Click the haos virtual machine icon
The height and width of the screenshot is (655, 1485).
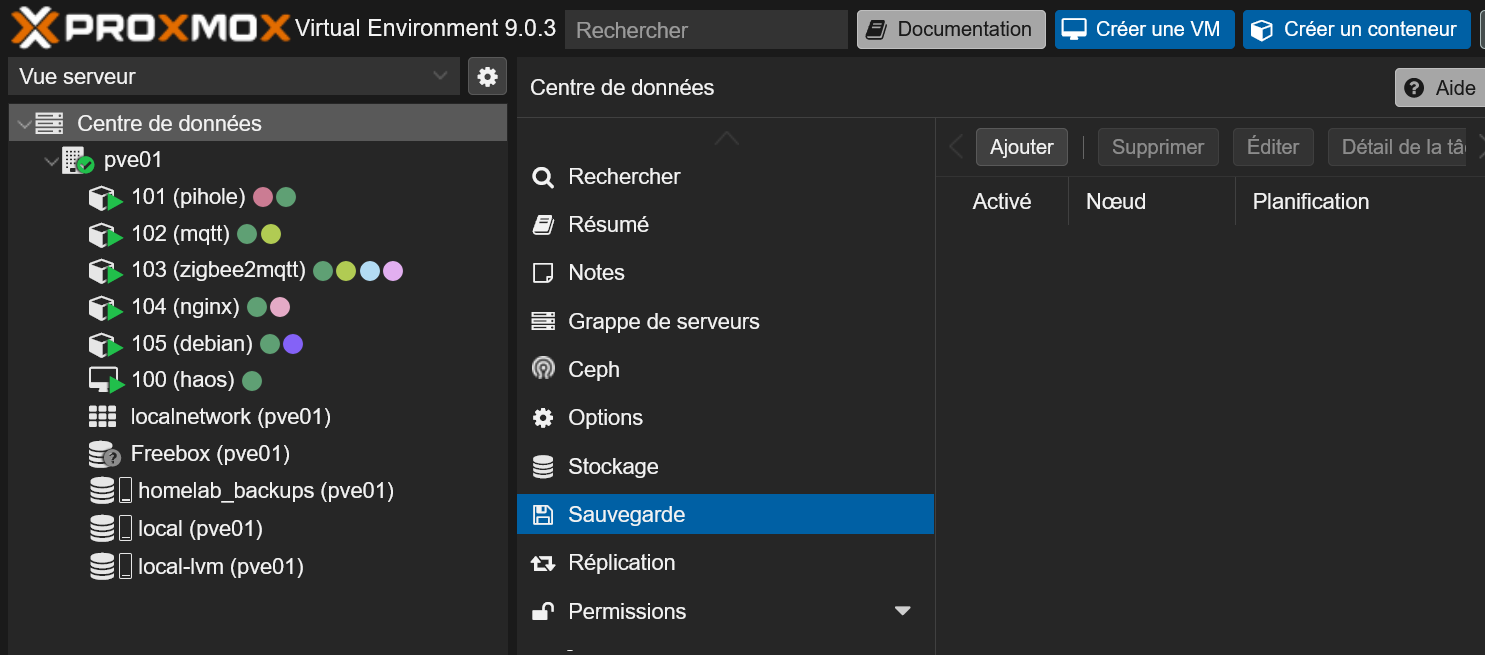click(x=104, y=380)
